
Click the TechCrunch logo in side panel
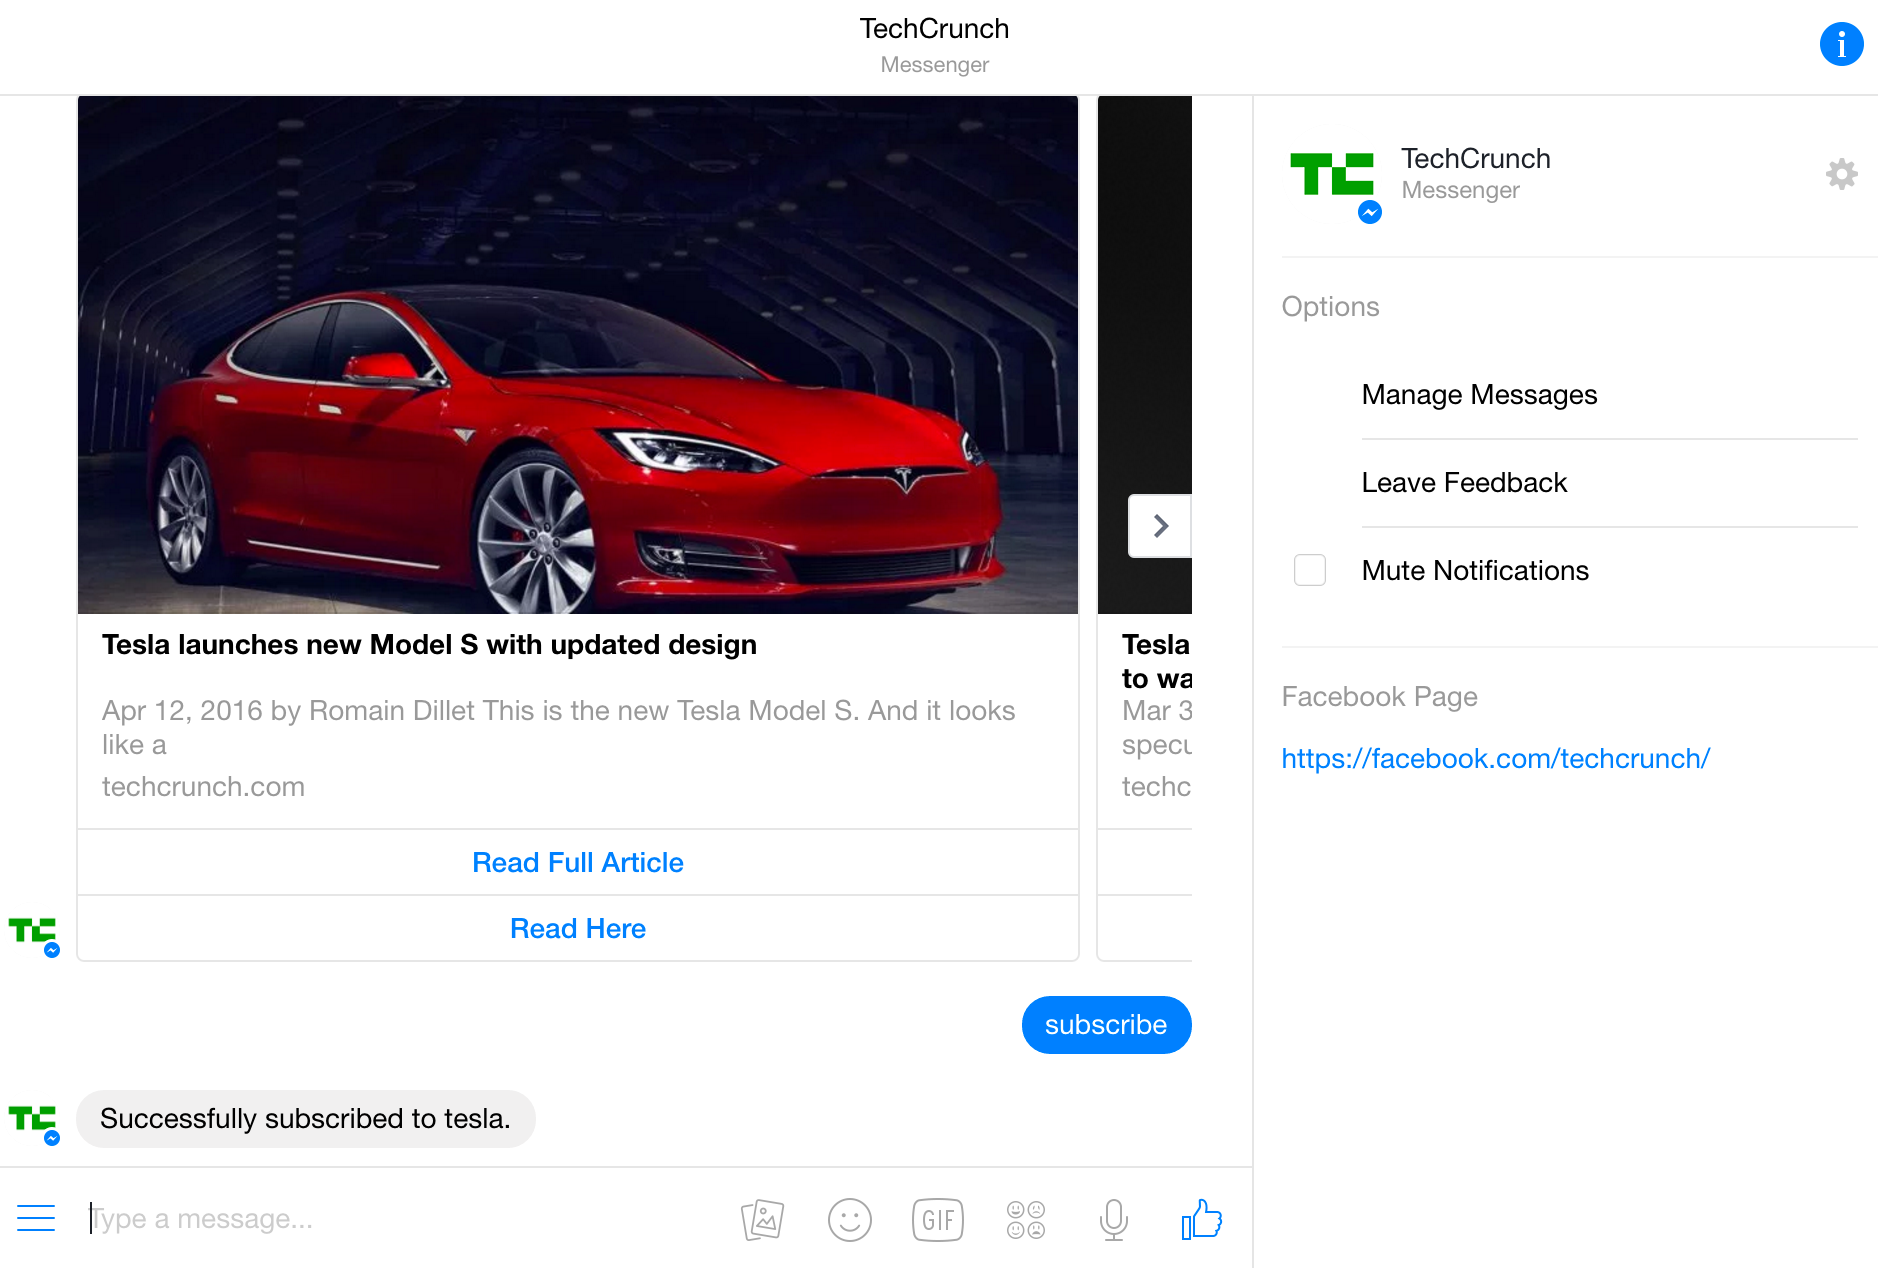click(1333, 176)
